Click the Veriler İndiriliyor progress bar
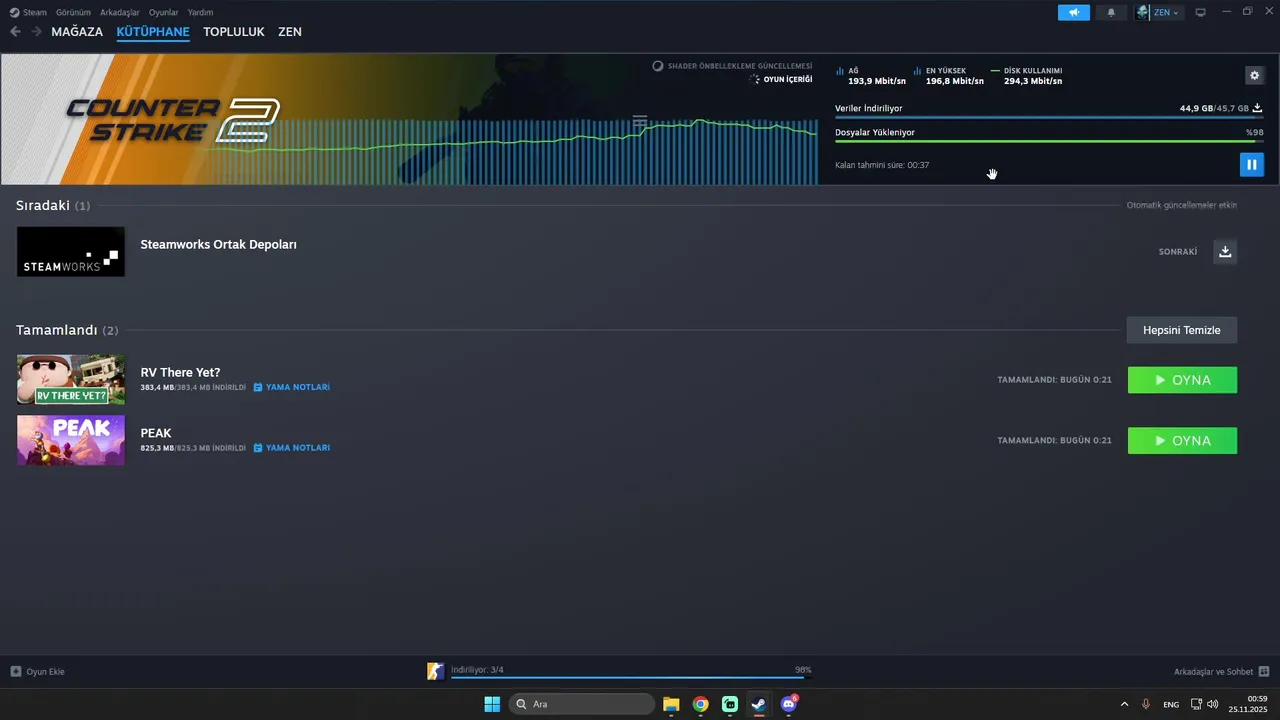 [x=1049, y=118]
